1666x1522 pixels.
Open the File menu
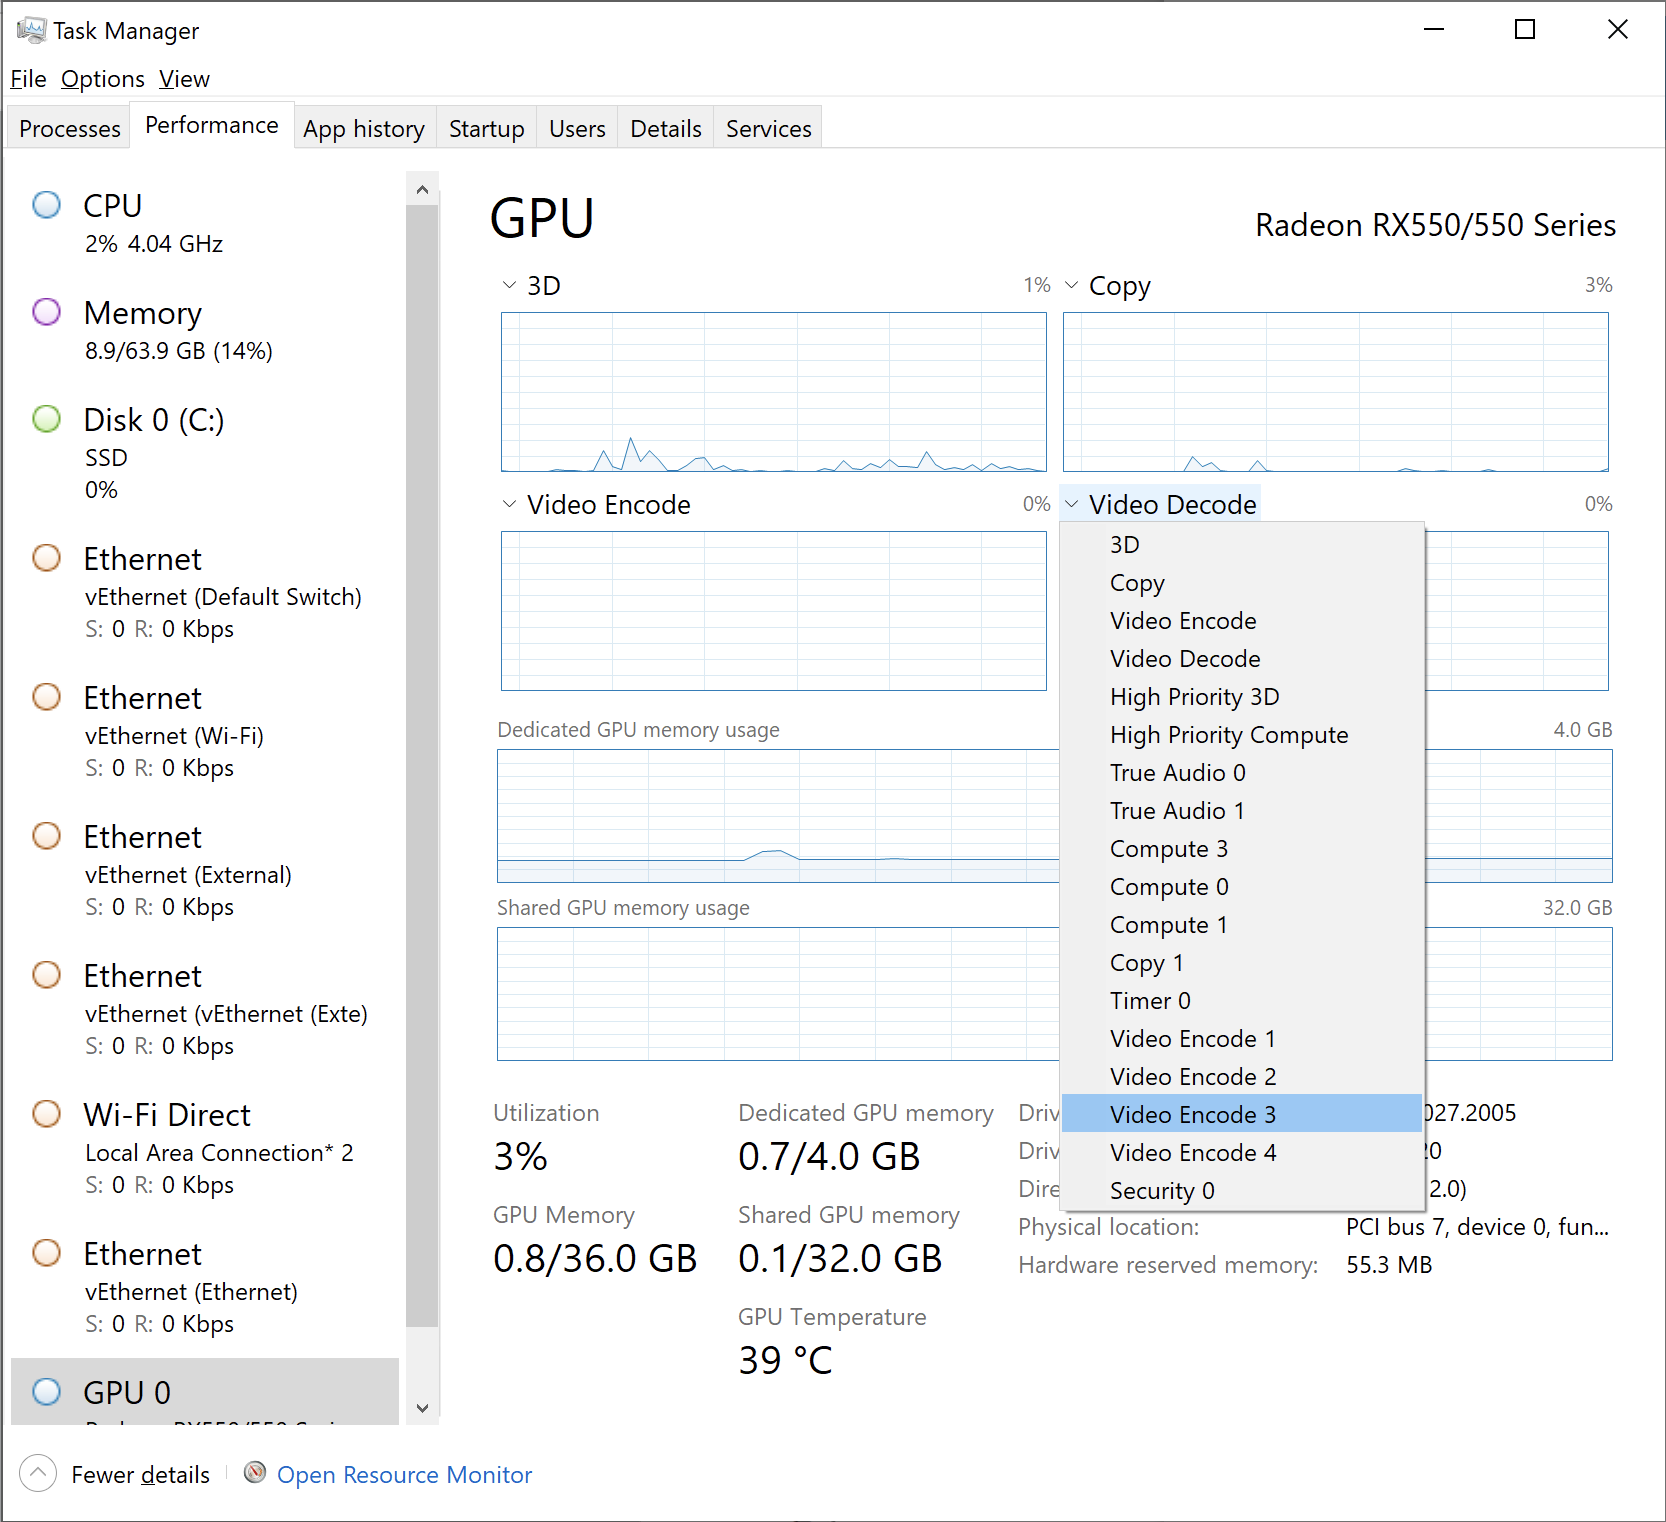coord(28,79)
